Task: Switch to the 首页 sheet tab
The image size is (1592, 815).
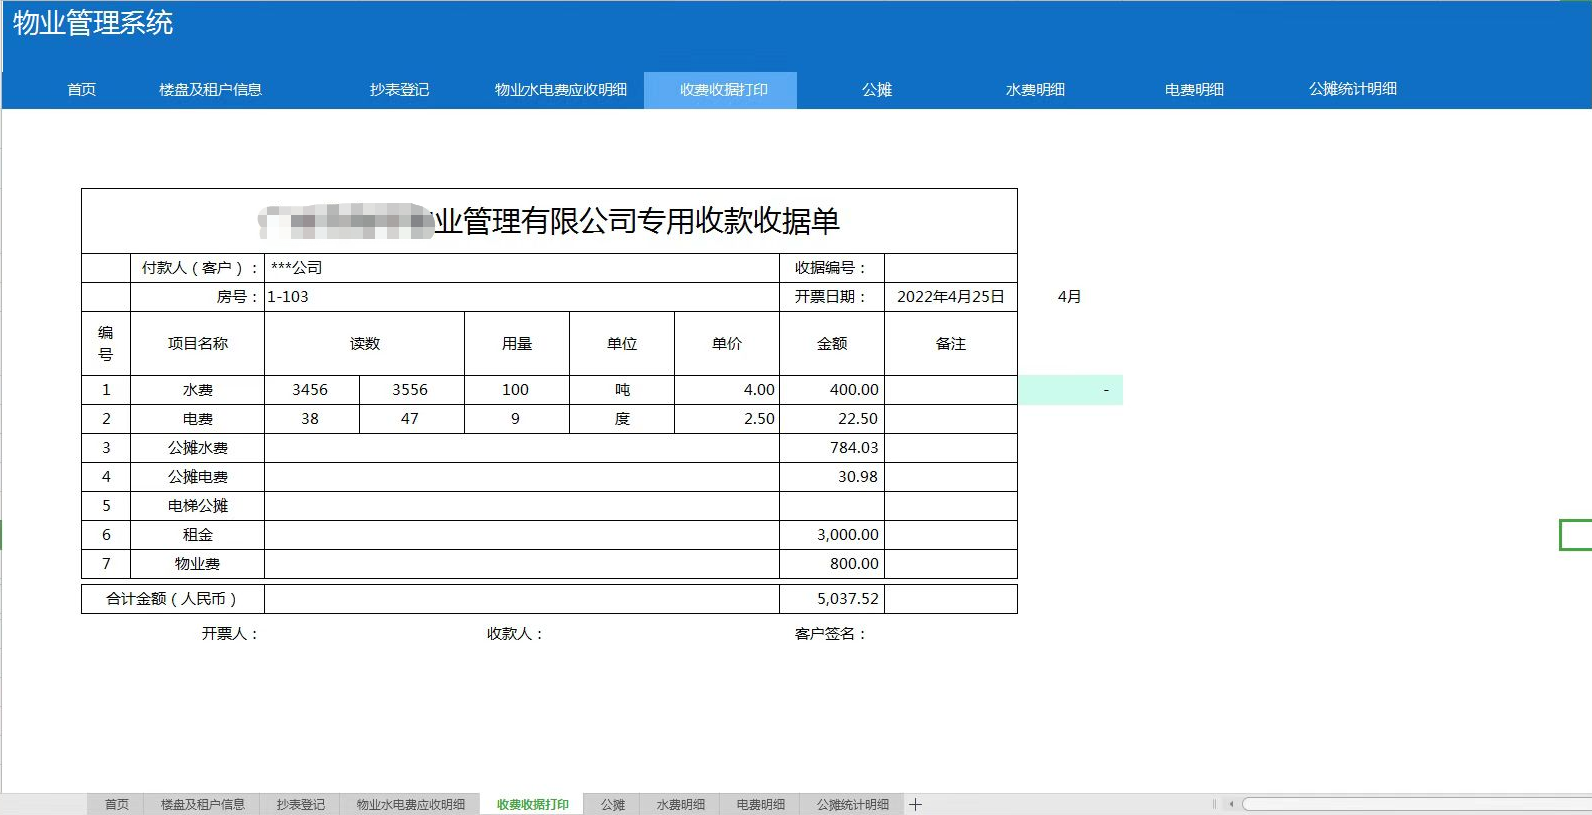Action: [x=117, y=804]
